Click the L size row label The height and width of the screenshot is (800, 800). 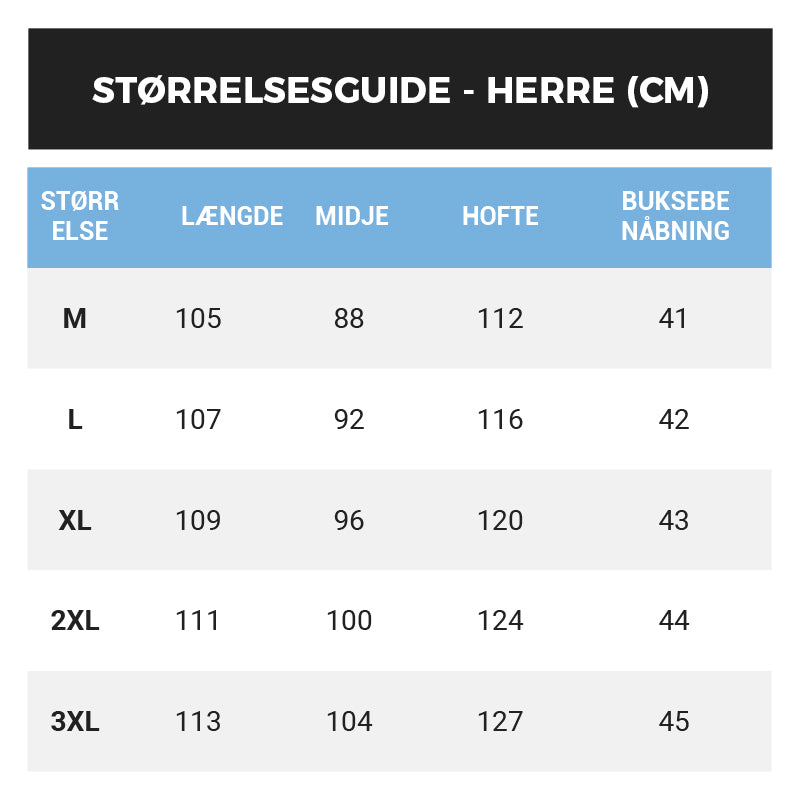[x=75, y=420]
